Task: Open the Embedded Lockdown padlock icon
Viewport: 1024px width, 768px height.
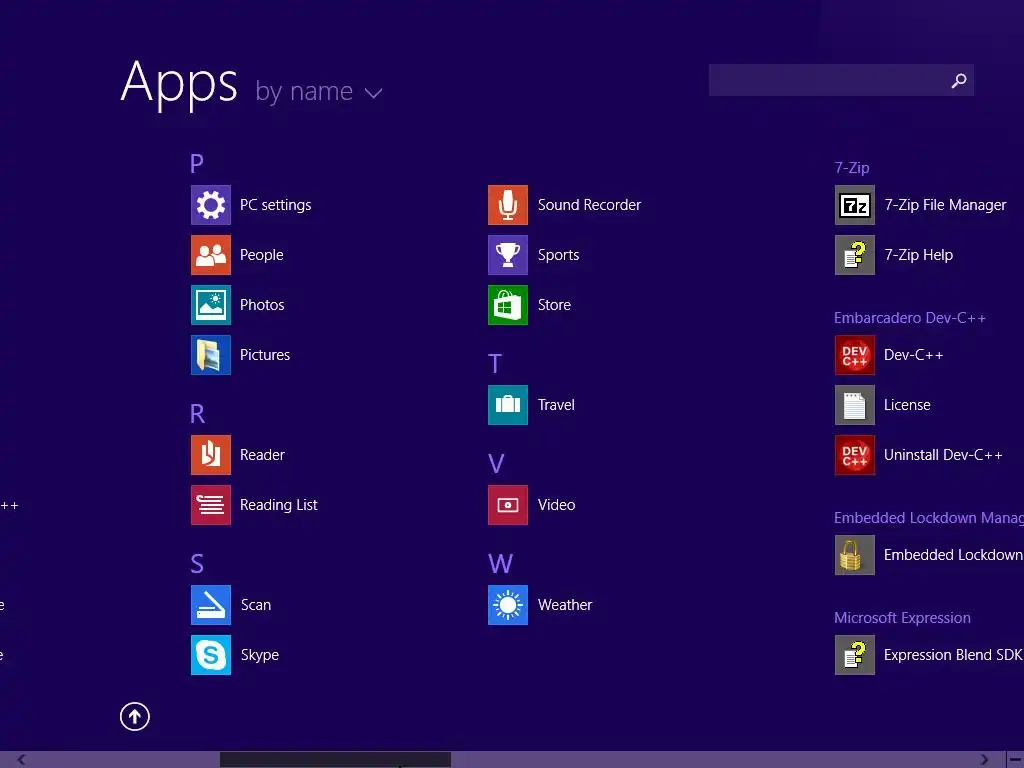Action: pos(854,554)
